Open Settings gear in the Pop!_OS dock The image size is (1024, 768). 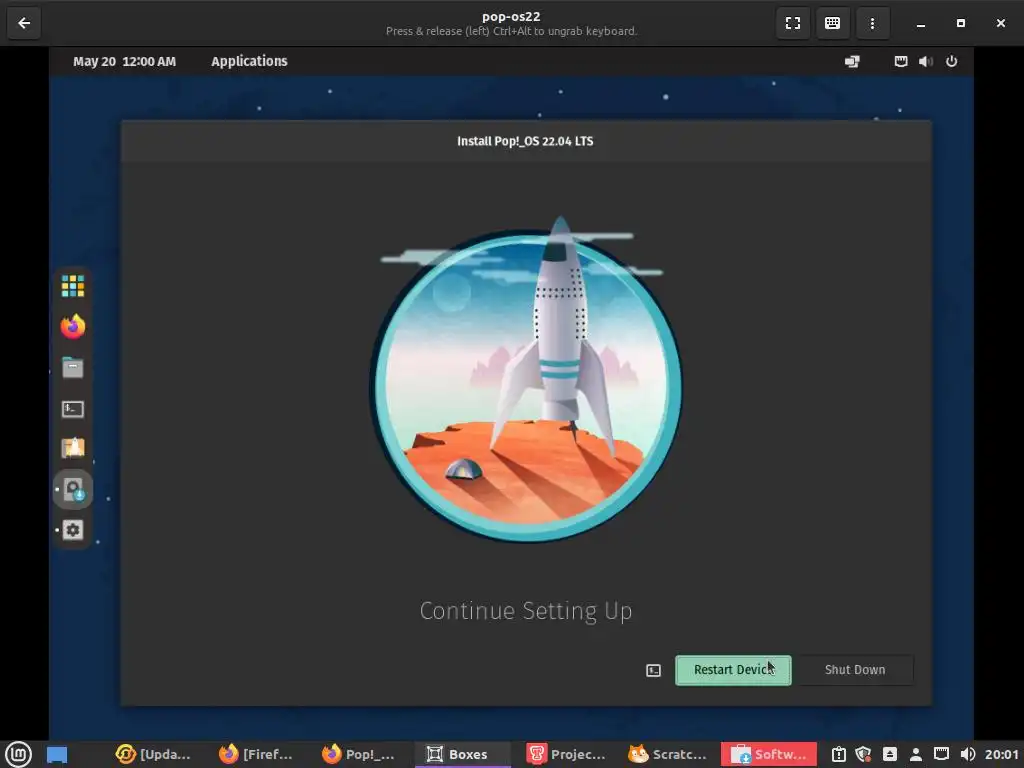click(72, 530)
